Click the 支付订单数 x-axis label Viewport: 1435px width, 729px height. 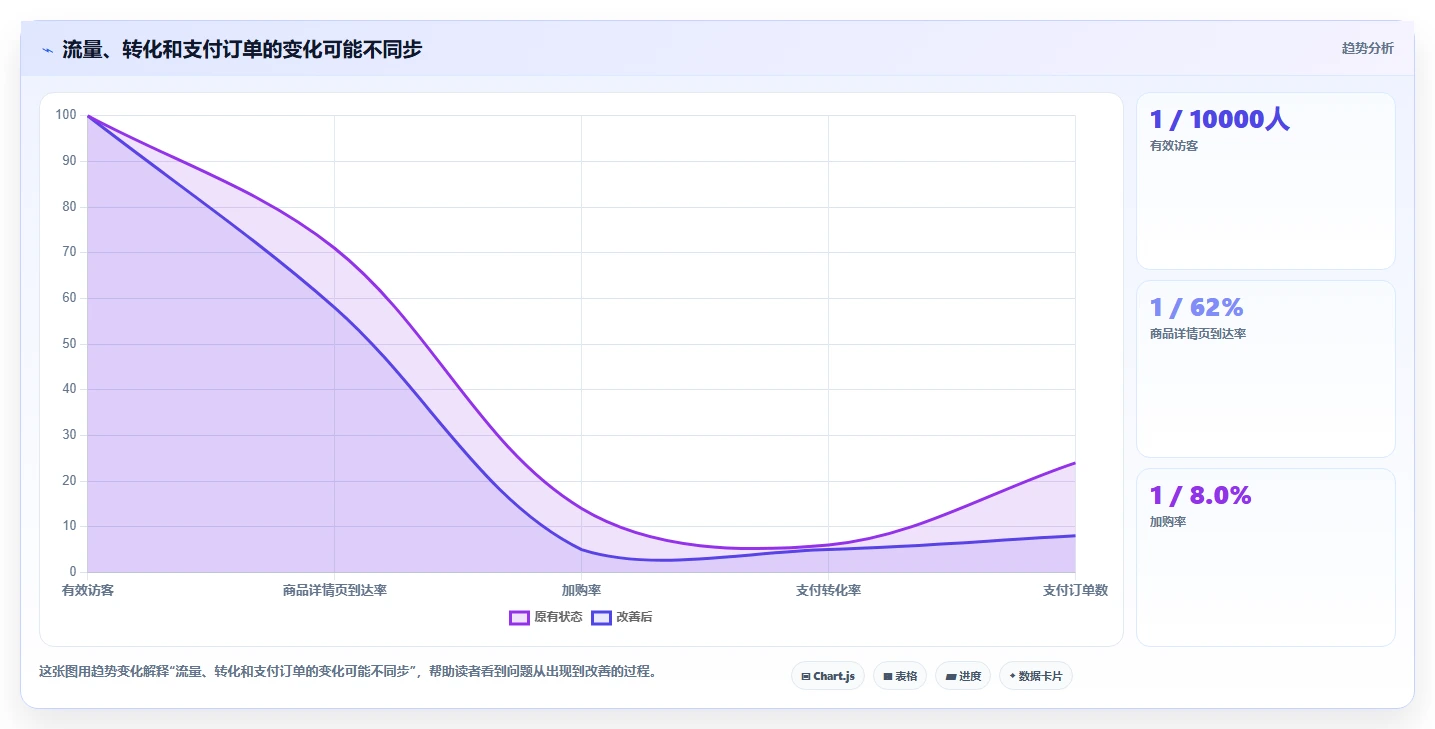tap(1075, 591)
